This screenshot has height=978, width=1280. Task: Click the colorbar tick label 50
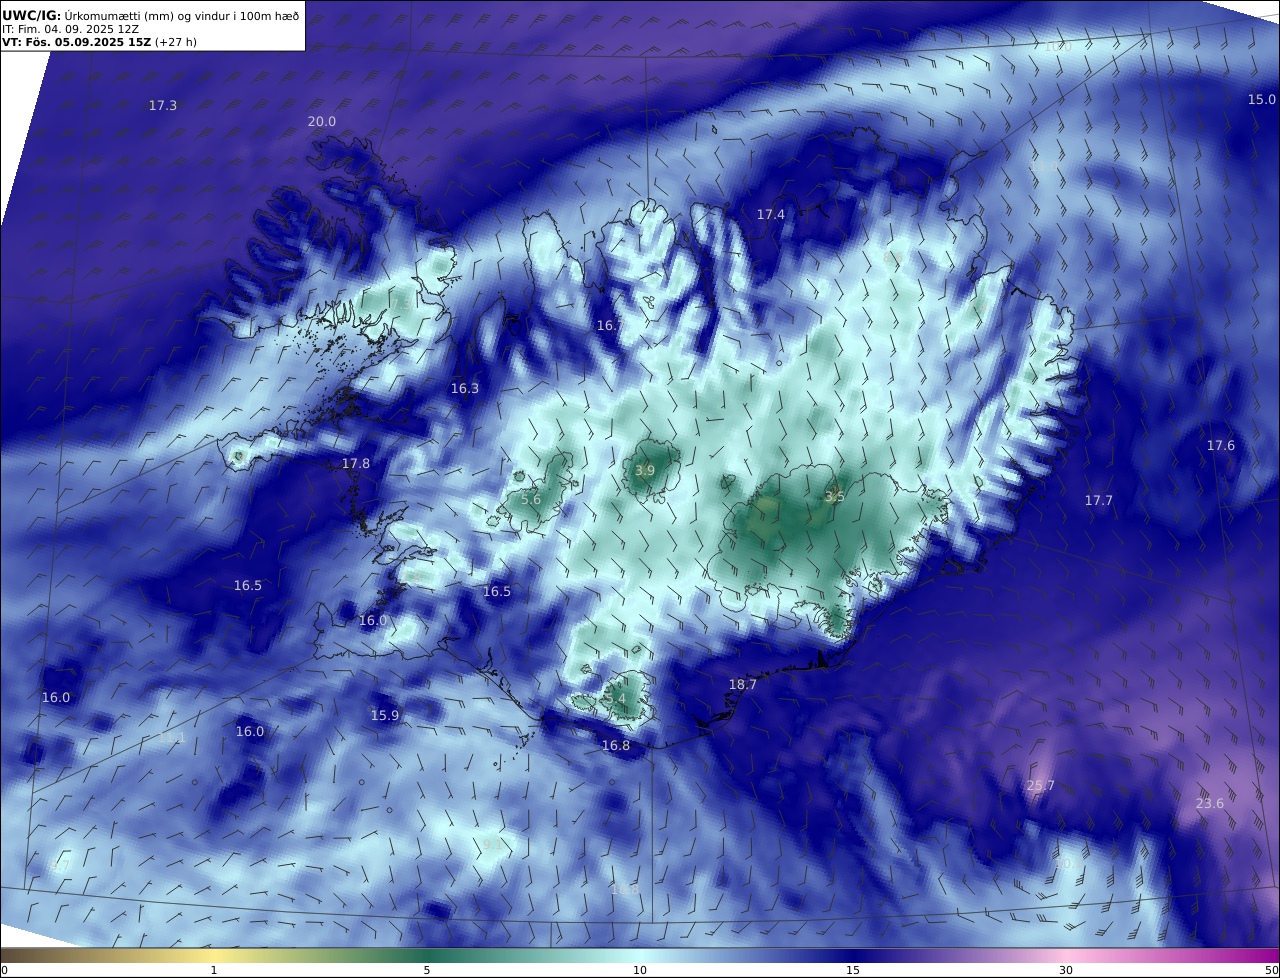point(1271,969)
